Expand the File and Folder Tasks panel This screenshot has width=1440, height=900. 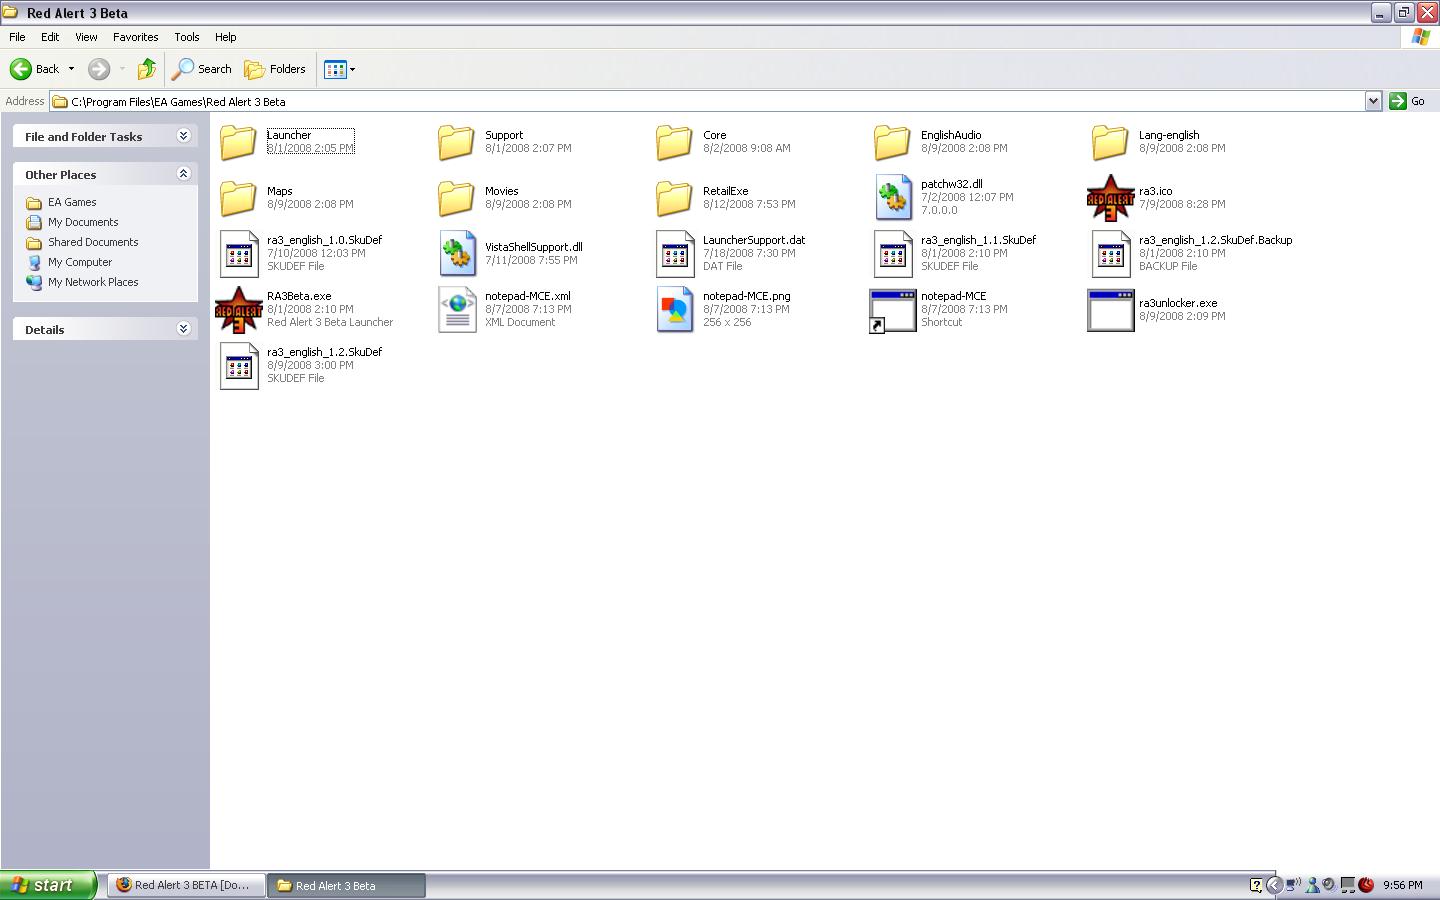coord(183,136)
